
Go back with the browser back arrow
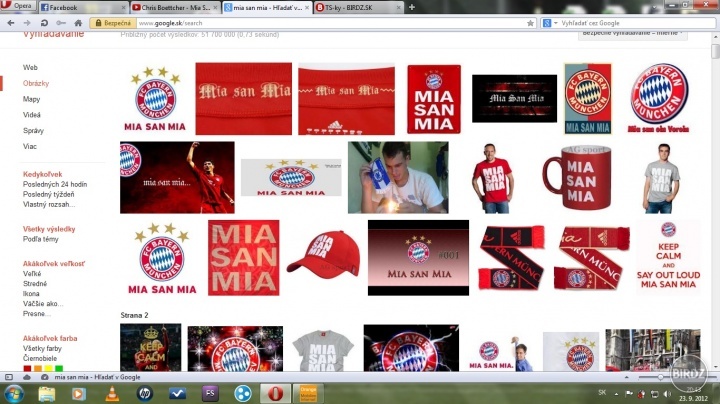(x=11, y=23)
